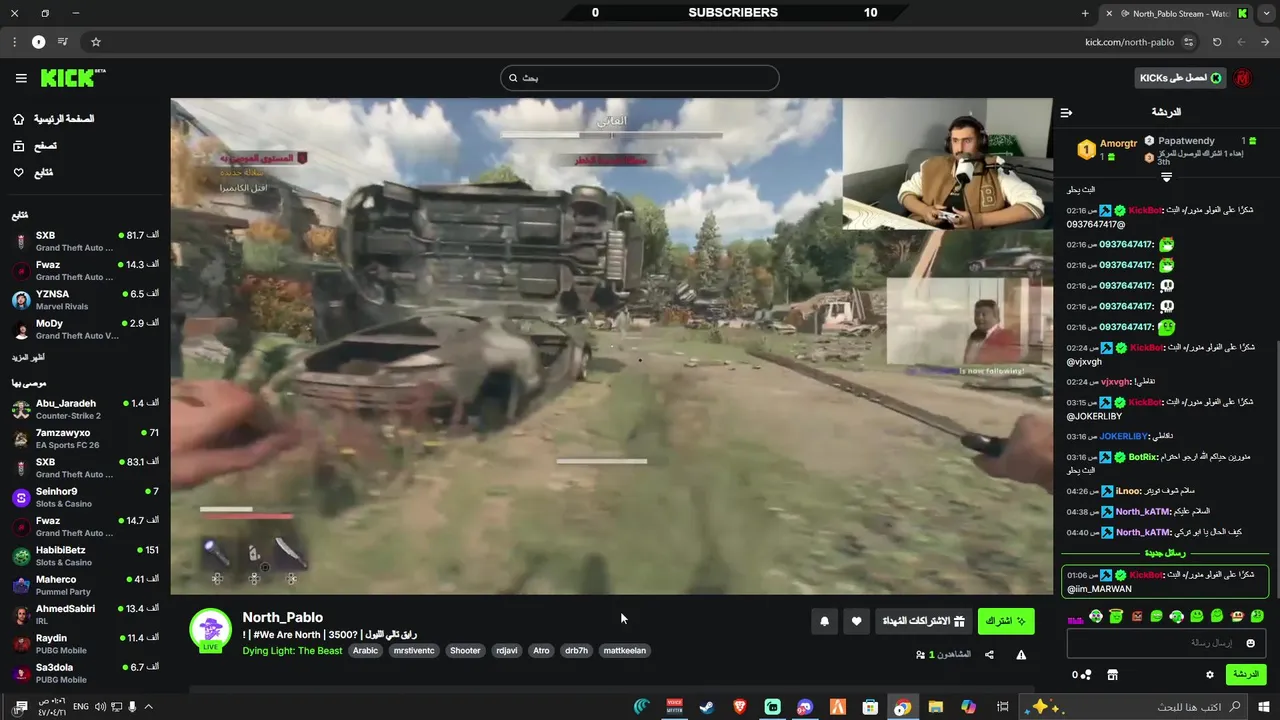Click JOKERLIBY username in chat
Screen dimensions: 1280x720
pos(1122,436)
